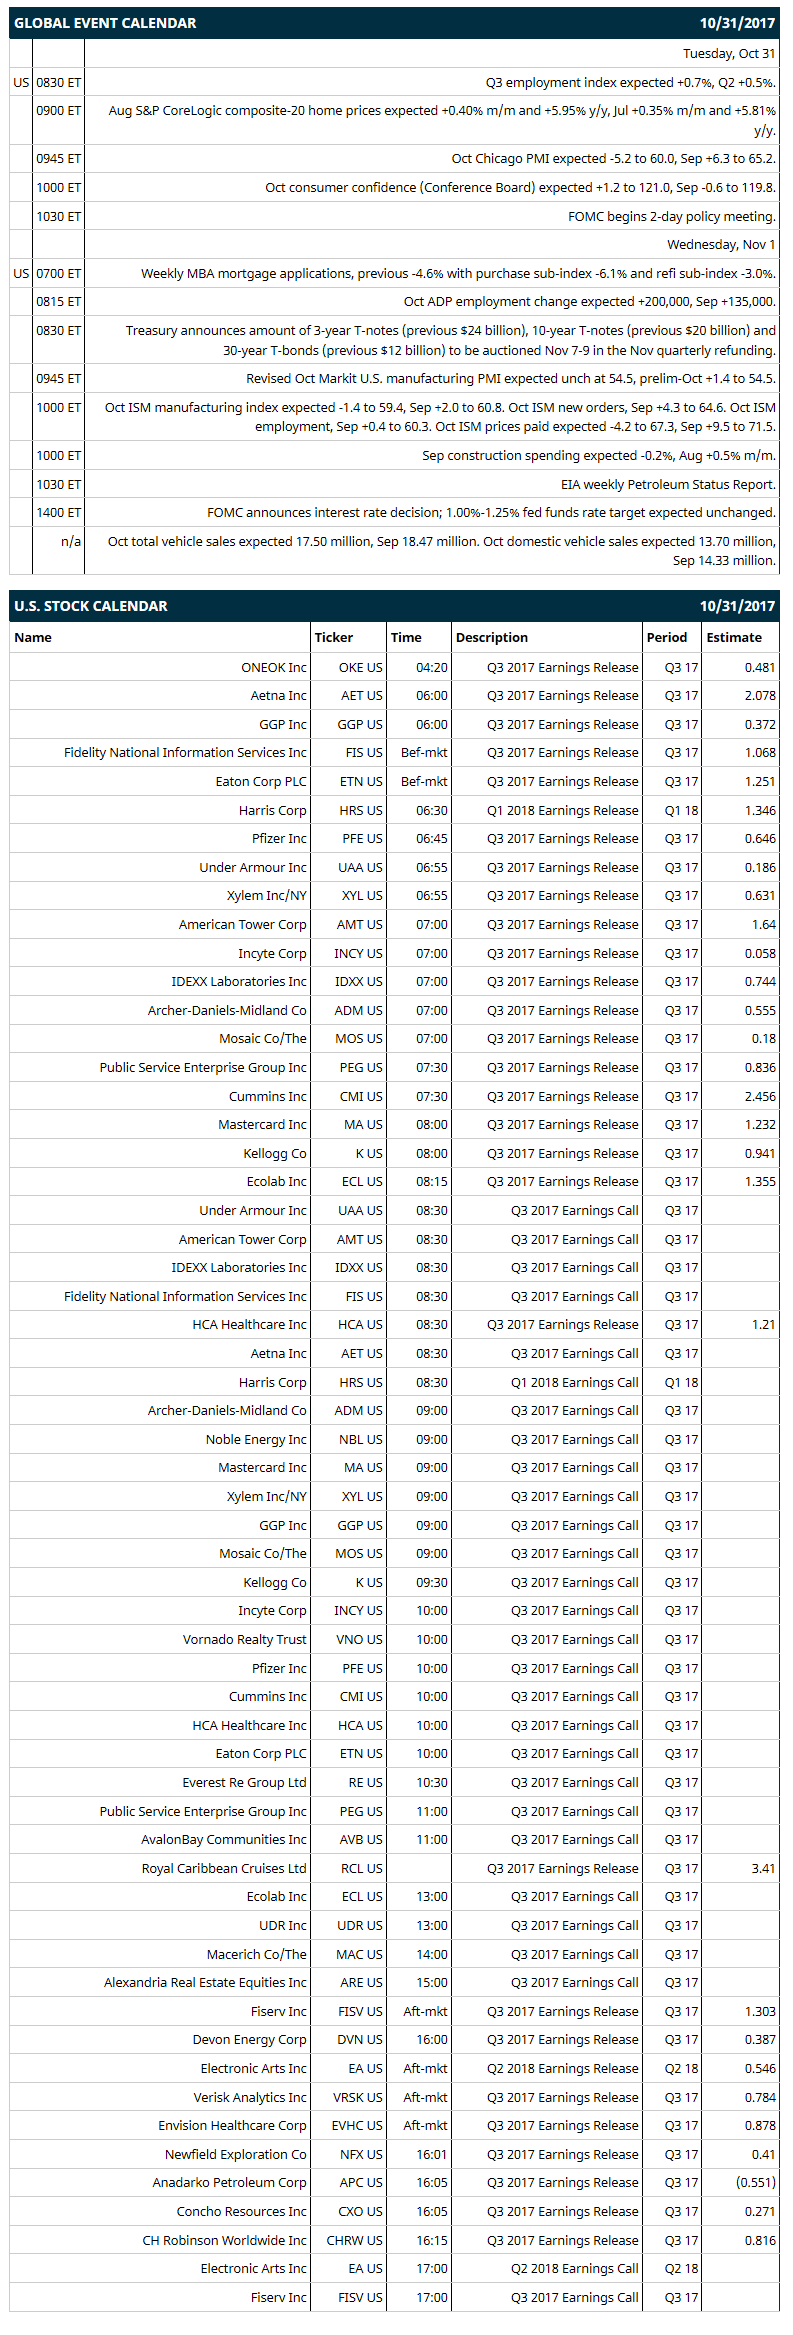Image resolution: width=793 pixels, height=2335 pixels.
Task: Click the Name column header
Action: pyautogui.click(x=33, y=637)
